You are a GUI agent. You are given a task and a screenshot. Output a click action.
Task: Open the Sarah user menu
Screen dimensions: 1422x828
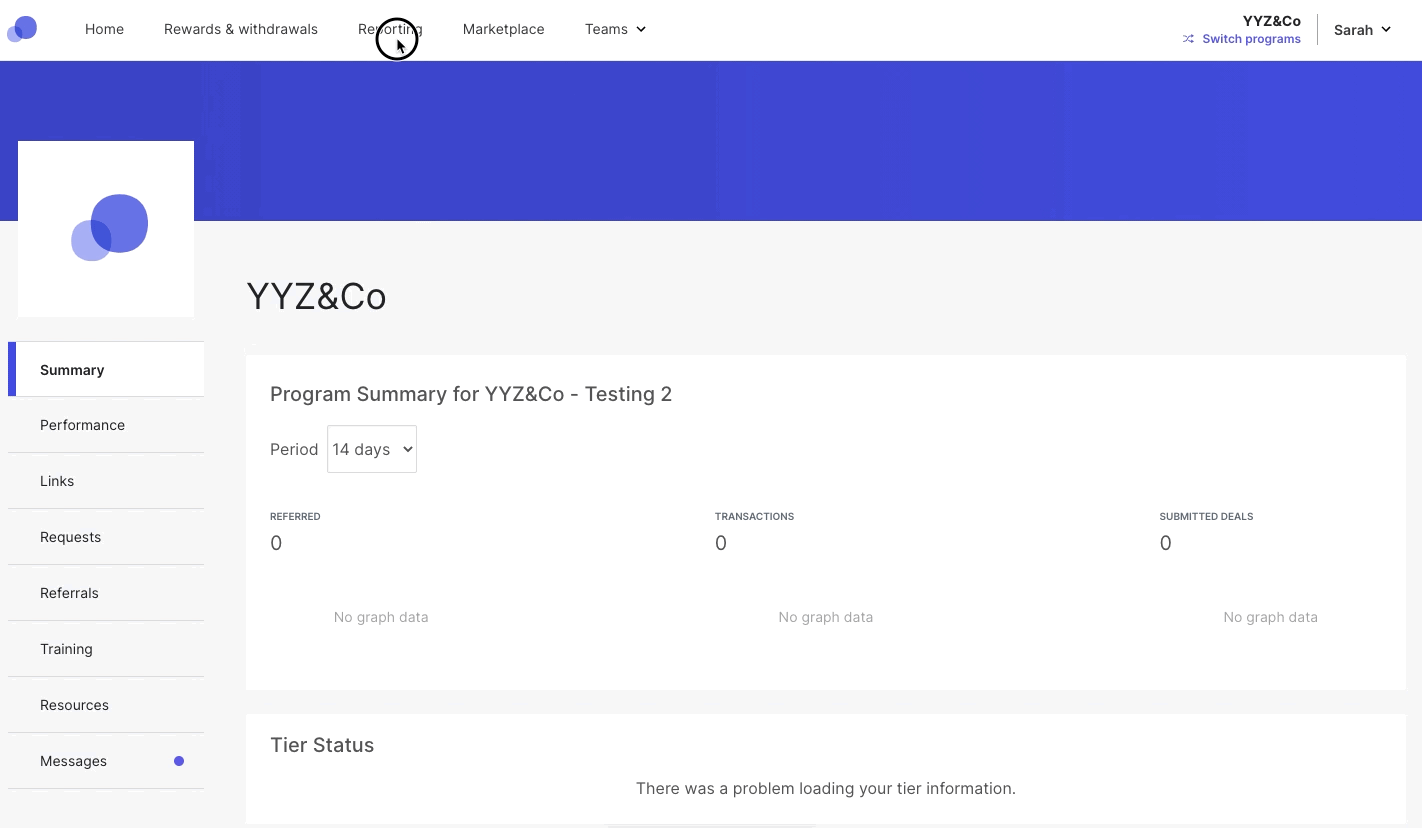(1362, 30)
